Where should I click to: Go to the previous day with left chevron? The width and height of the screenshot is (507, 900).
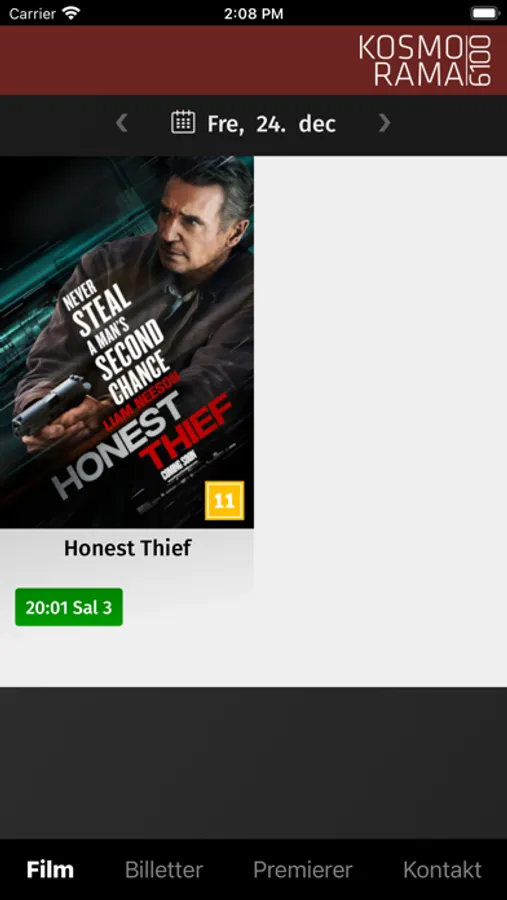(x=121, y=123)
